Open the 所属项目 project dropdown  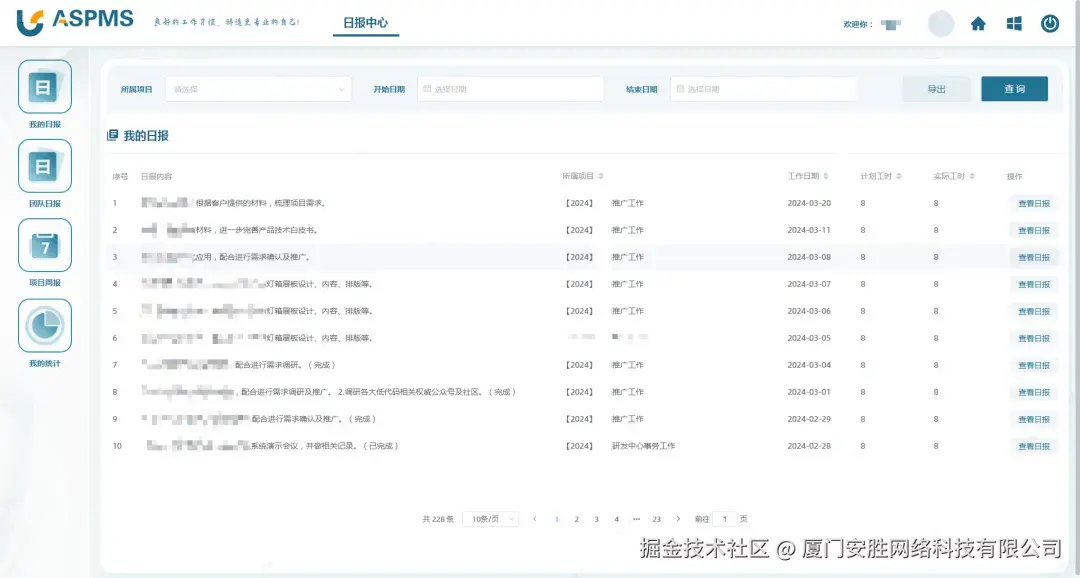coord(258,88)
